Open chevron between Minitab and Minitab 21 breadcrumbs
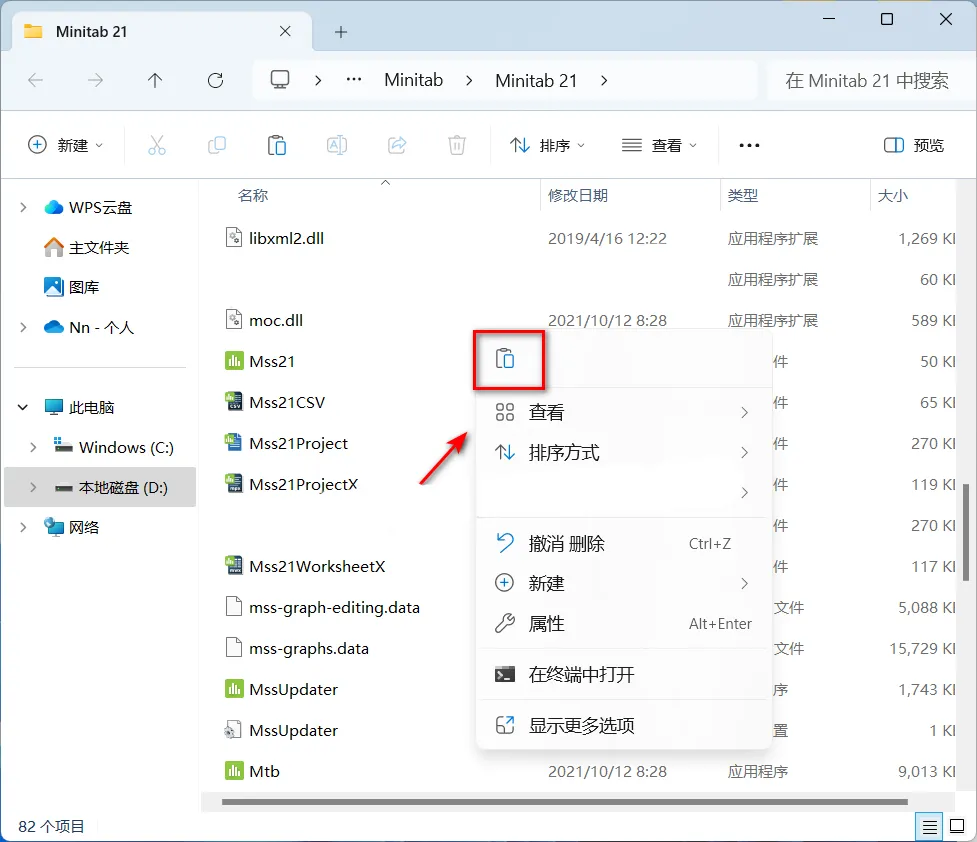This screenshot has width=977, height=842. click(x=469, y=80)
